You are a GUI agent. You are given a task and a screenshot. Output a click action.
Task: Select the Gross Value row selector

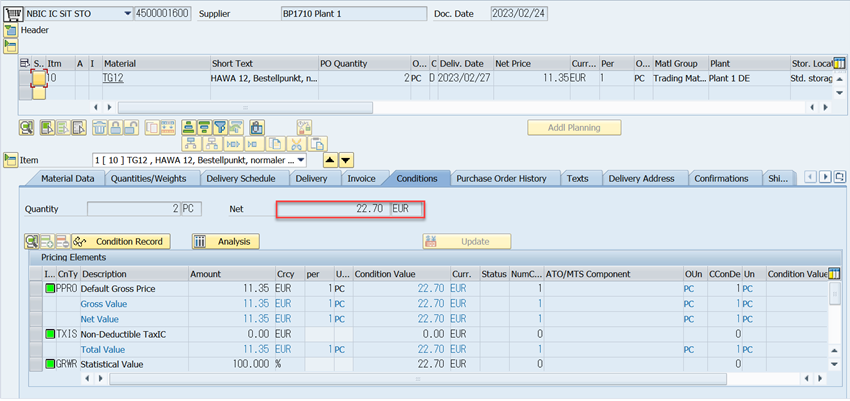35,304
